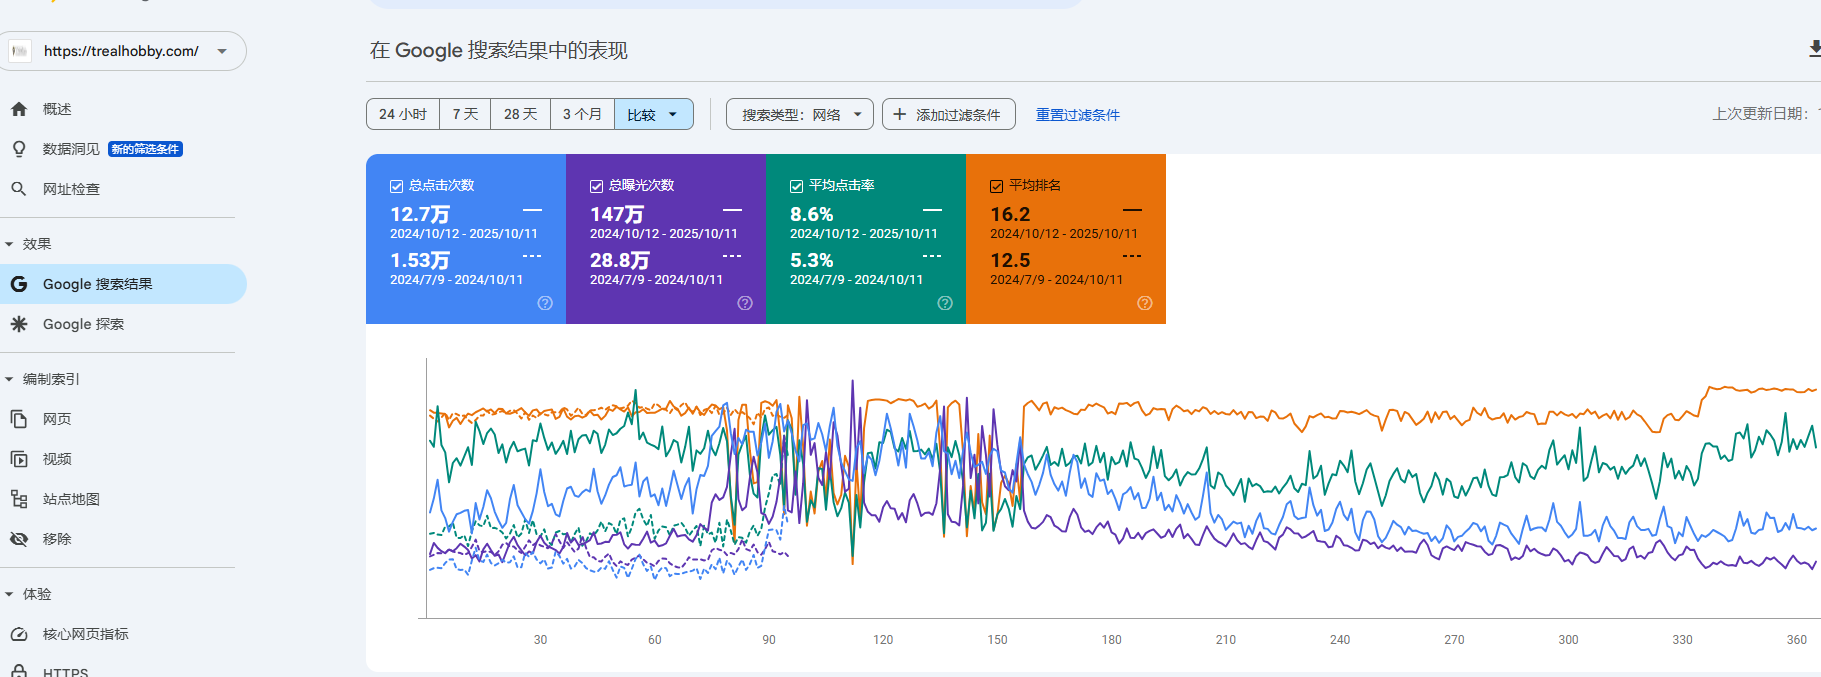
Task: Disable the 平均点击率 checkbox
Action: coord(796,186)
